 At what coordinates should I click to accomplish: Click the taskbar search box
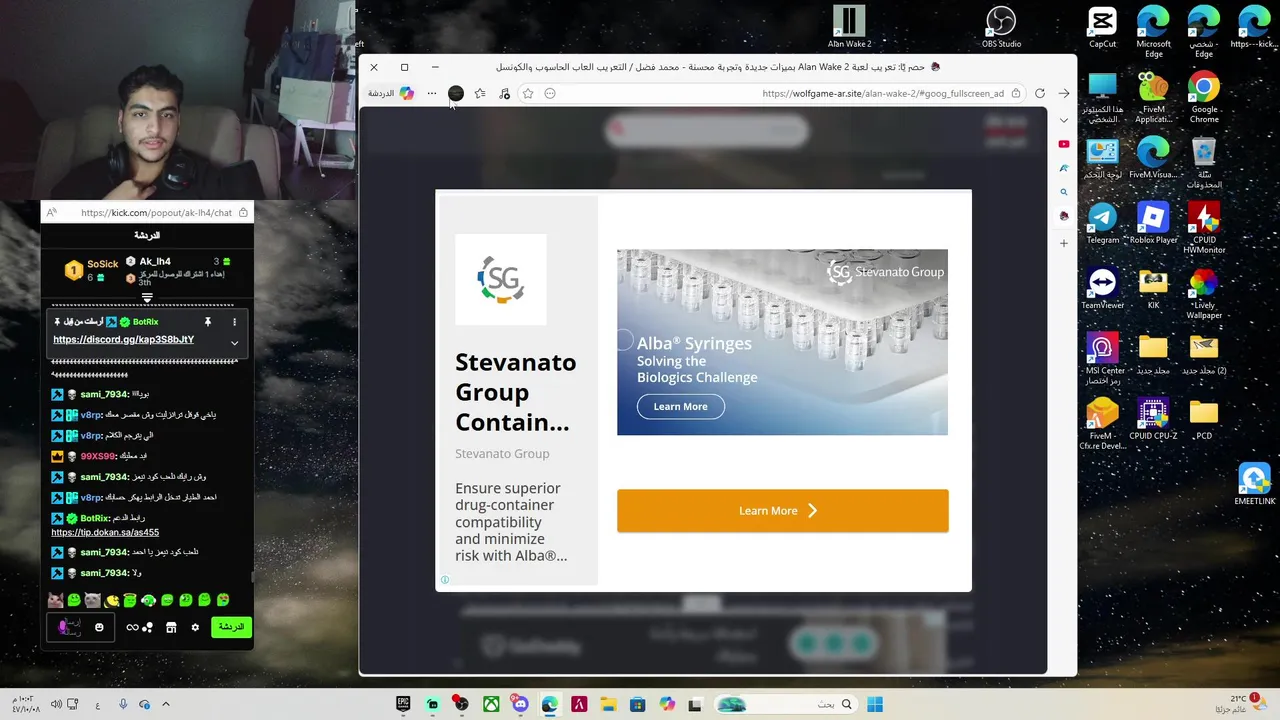[786, 704]
